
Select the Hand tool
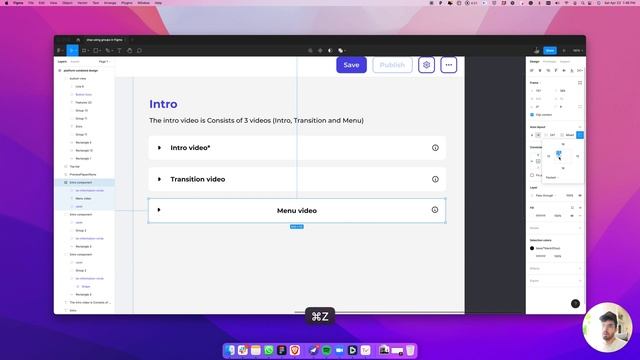pyautogui.click(x=129, y=51)
